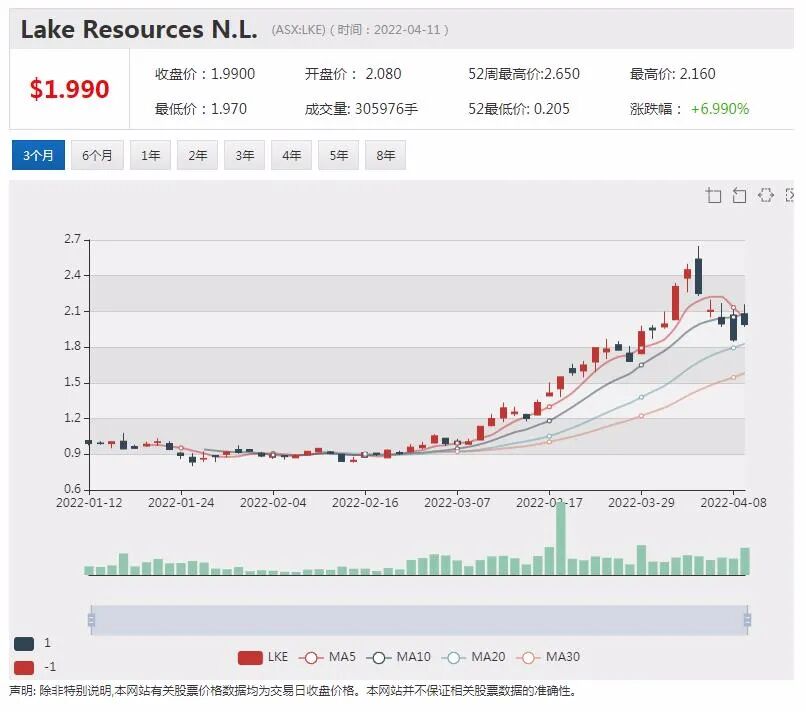
Task: Click the 2022-01-24 x-axis date label
Action: pyautogui.click(x=181, y=503)
